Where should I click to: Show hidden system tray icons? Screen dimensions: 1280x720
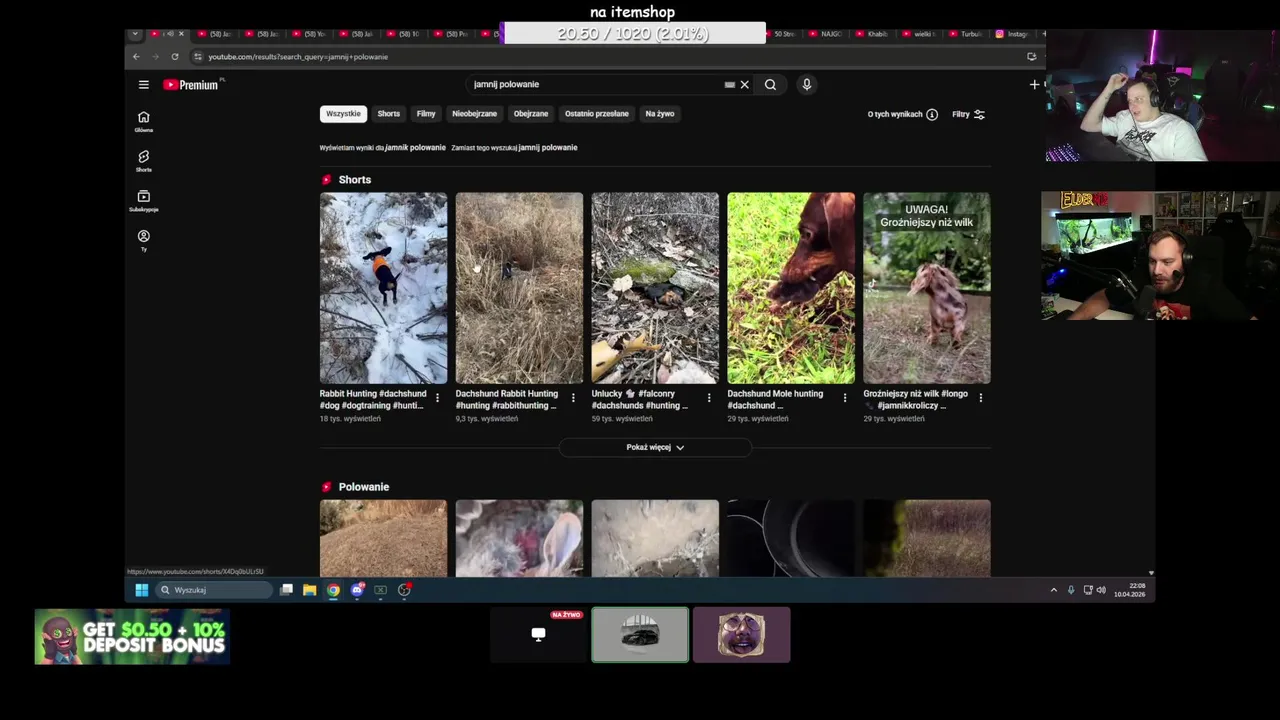coord(1053,590)
